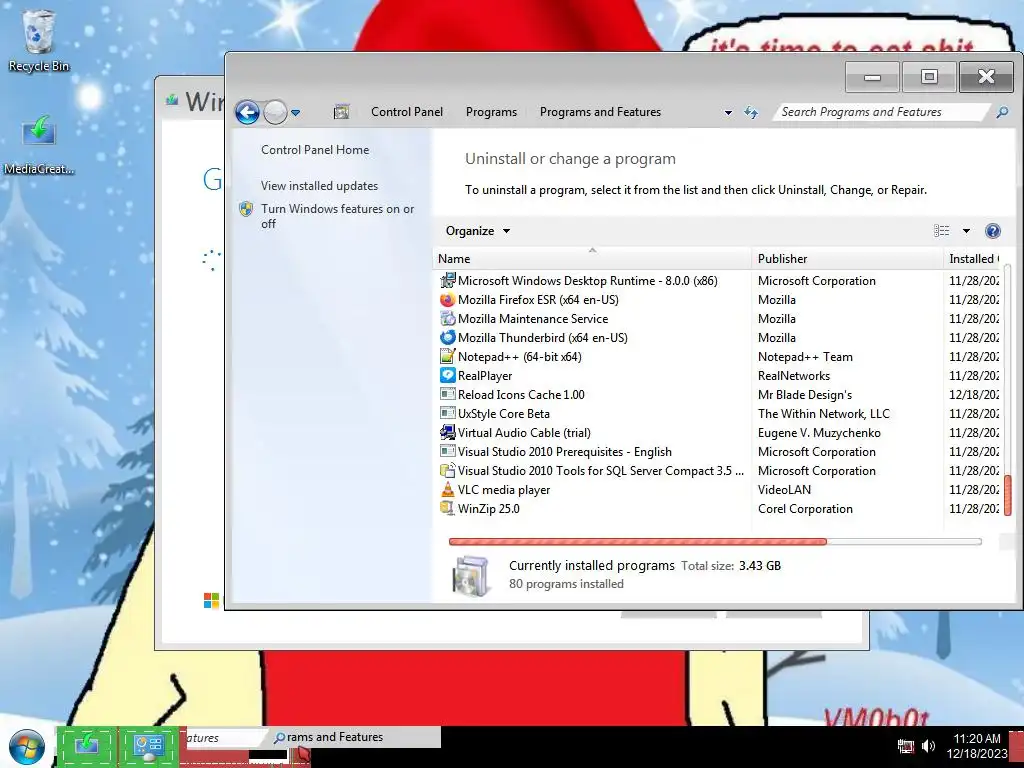Open Turn Windows features on or off
This screenshot has height=768, width=1024.
pyautogui.click(x=338, y=216)
